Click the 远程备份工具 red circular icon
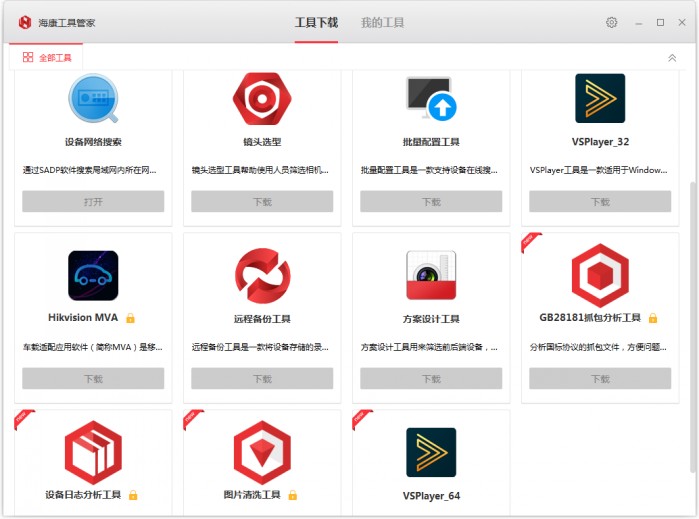Image resolution: width=699 pixels, height=519 pixels. point(262,275)
